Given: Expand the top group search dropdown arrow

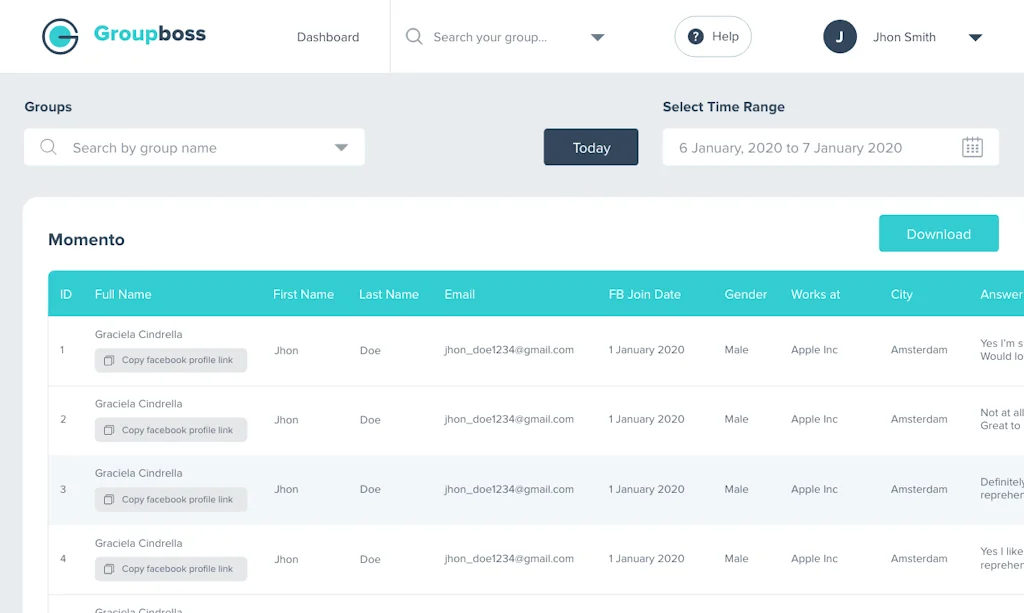Looking at the screenshot, I should pos(597,38).
